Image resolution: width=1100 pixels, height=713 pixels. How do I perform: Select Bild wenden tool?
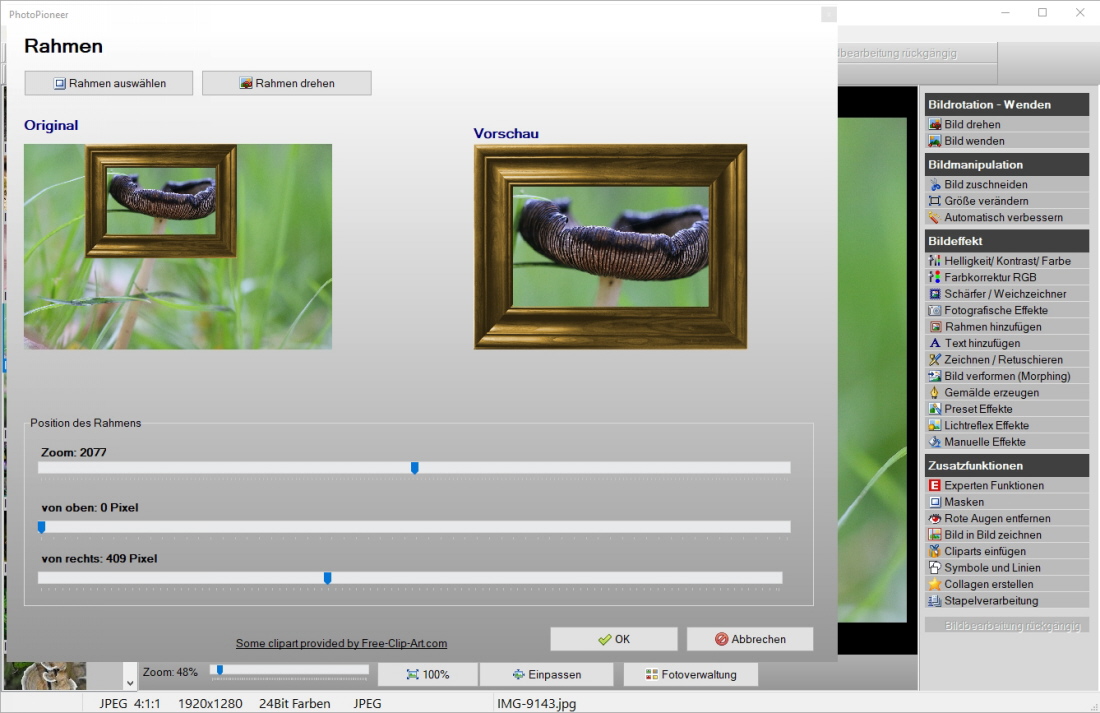tap(974, 141)
